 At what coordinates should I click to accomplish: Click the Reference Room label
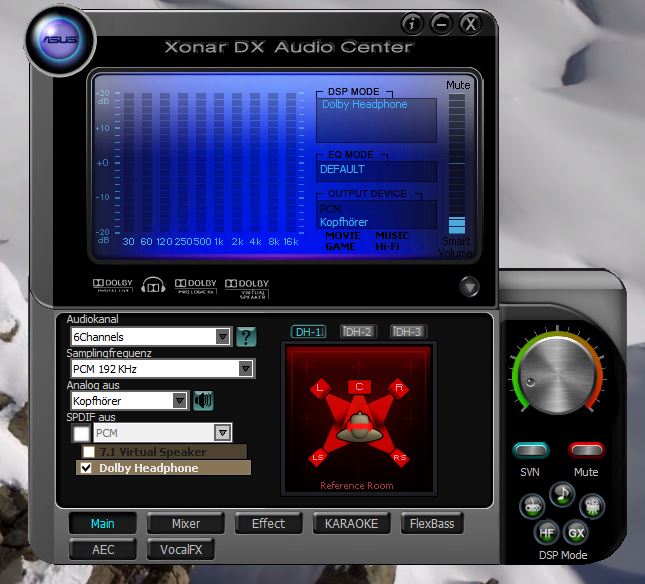tap(357, 486)
